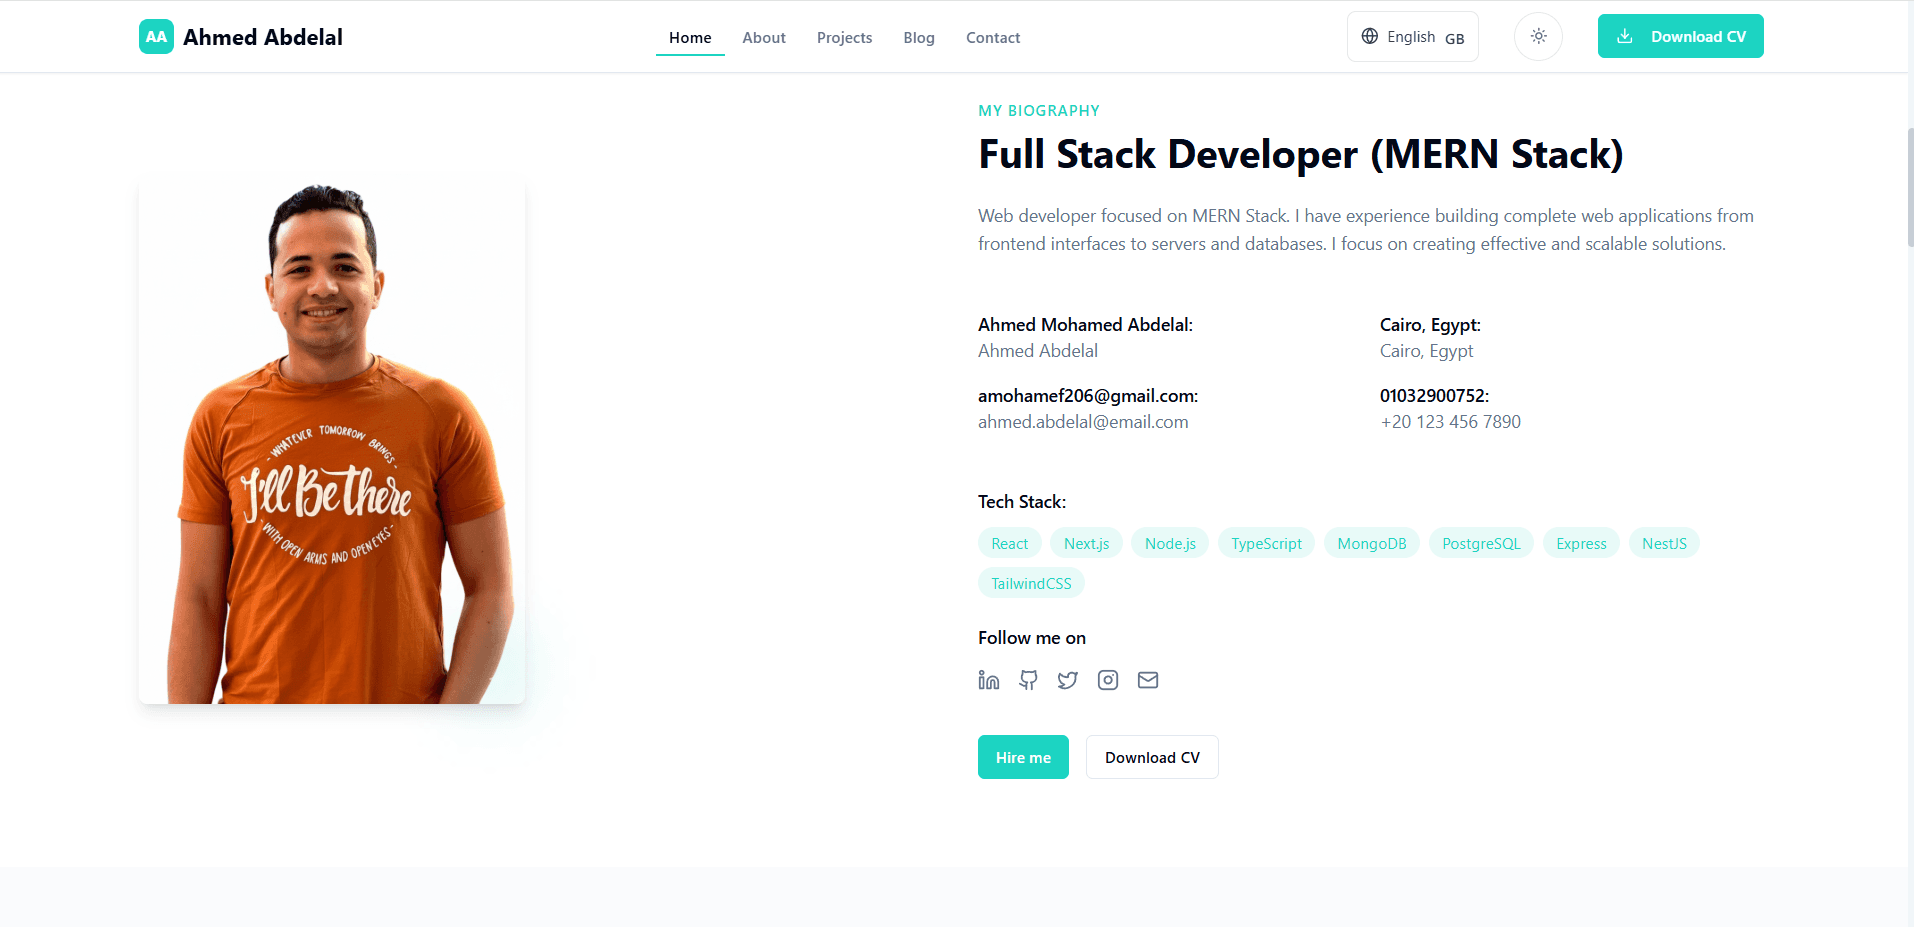
Task: Click the header Download CV button
Action: tap(1680, 36)
